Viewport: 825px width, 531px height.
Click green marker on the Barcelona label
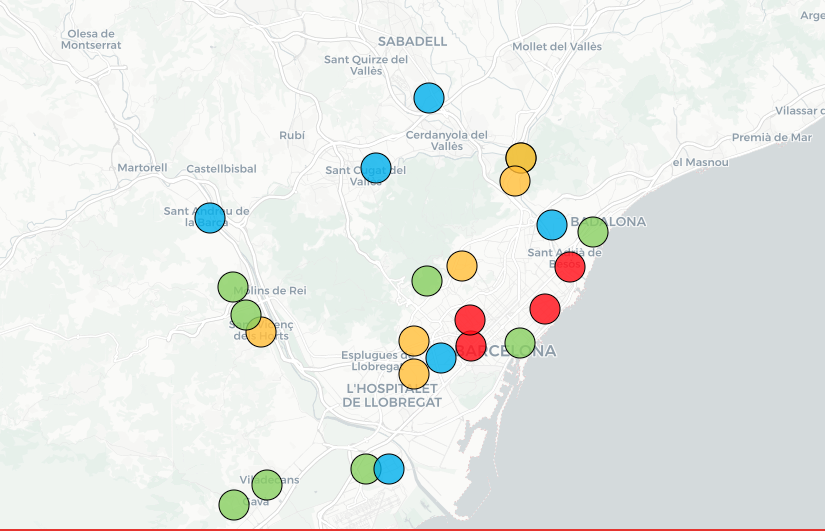520,343
